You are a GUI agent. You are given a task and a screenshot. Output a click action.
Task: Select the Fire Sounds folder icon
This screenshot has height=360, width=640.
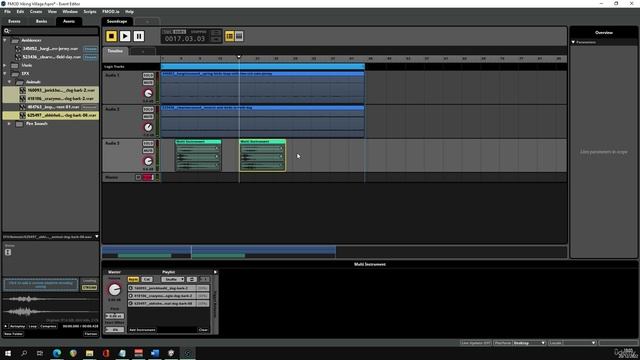pos(19,124)
